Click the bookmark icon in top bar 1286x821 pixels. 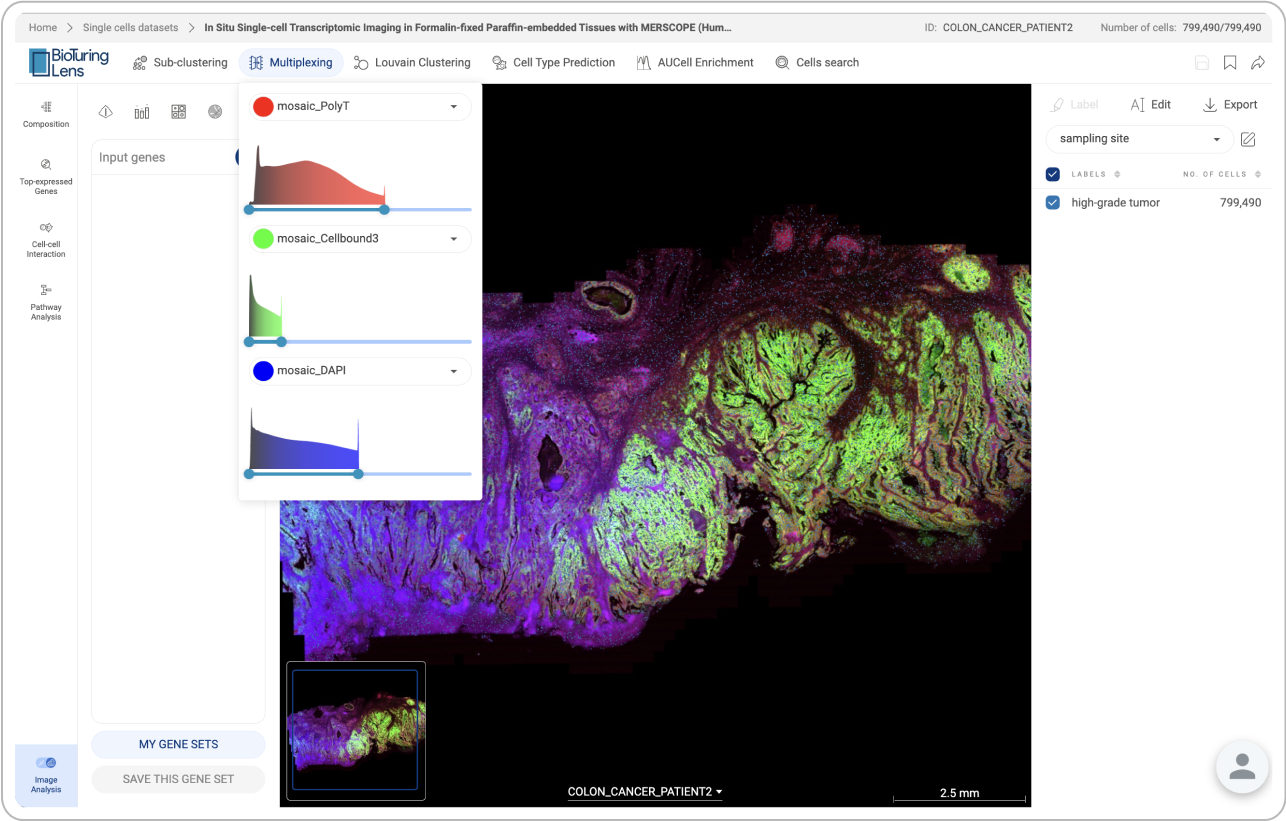click(1230, 63)
